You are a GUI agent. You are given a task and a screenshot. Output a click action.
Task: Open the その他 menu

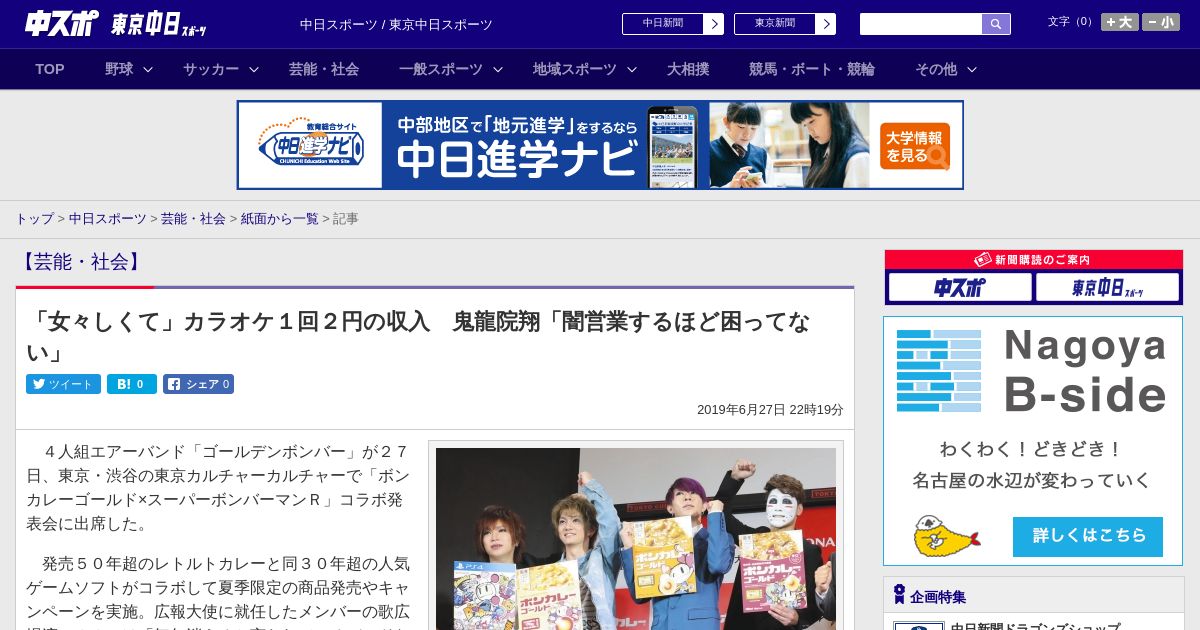[x=936, y=69]
